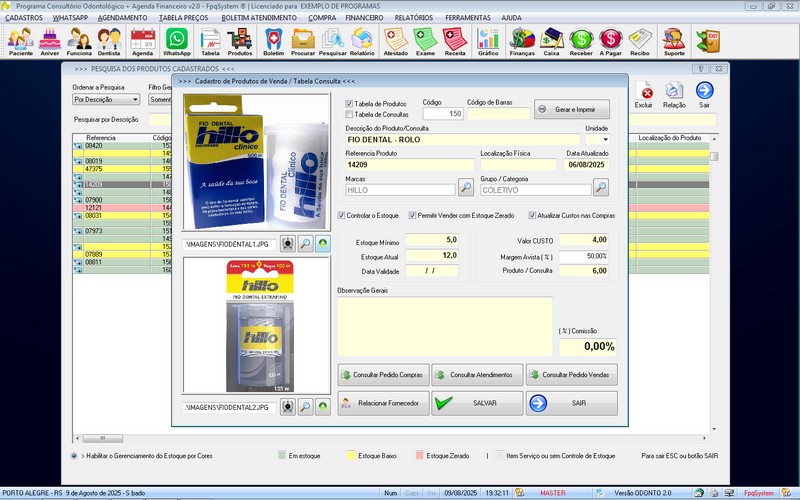
Task: Expand the Unidade dropdown
Action: pyautogui.click(x=606, y=139)
